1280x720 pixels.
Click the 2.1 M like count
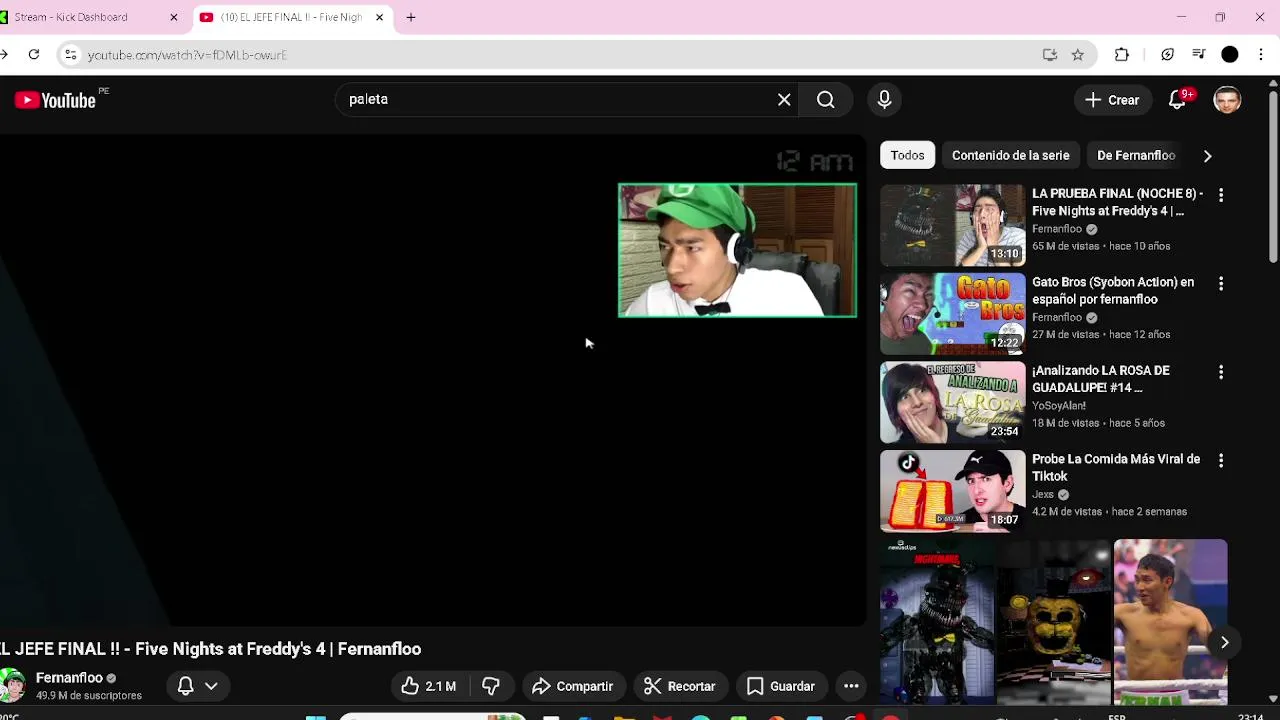coord(440,686)
